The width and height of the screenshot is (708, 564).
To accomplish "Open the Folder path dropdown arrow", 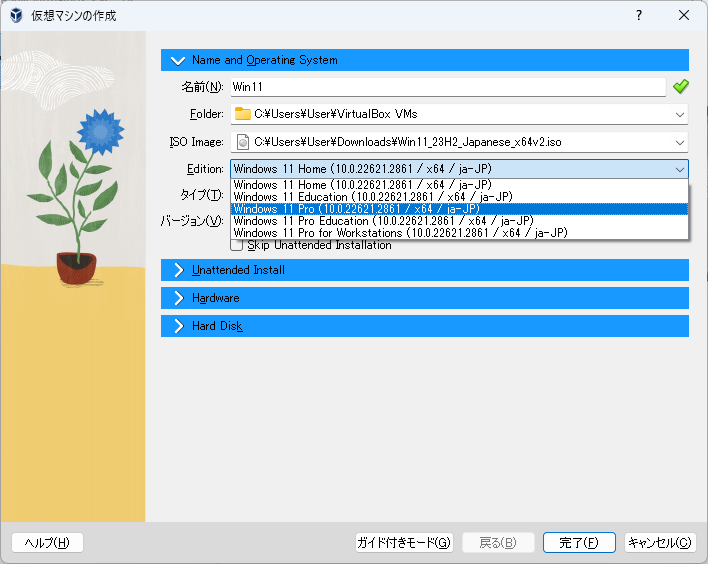I will point(680,115).
